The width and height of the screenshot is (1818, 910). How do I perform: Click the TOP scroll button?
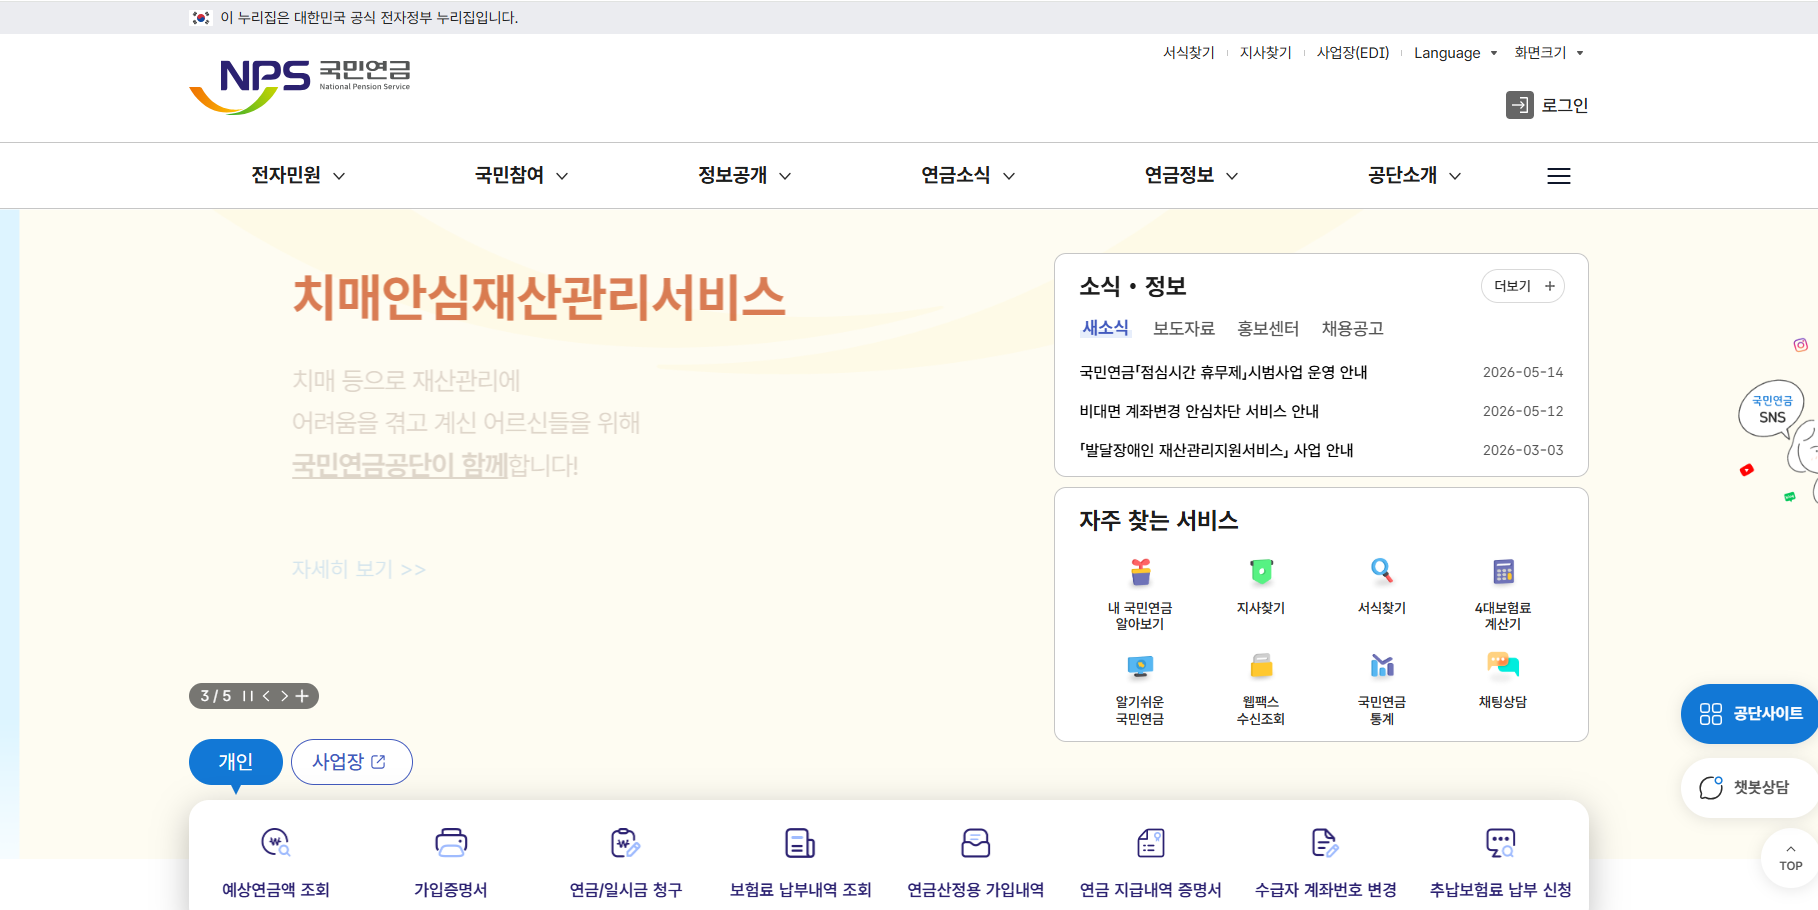coord(1790,858)
